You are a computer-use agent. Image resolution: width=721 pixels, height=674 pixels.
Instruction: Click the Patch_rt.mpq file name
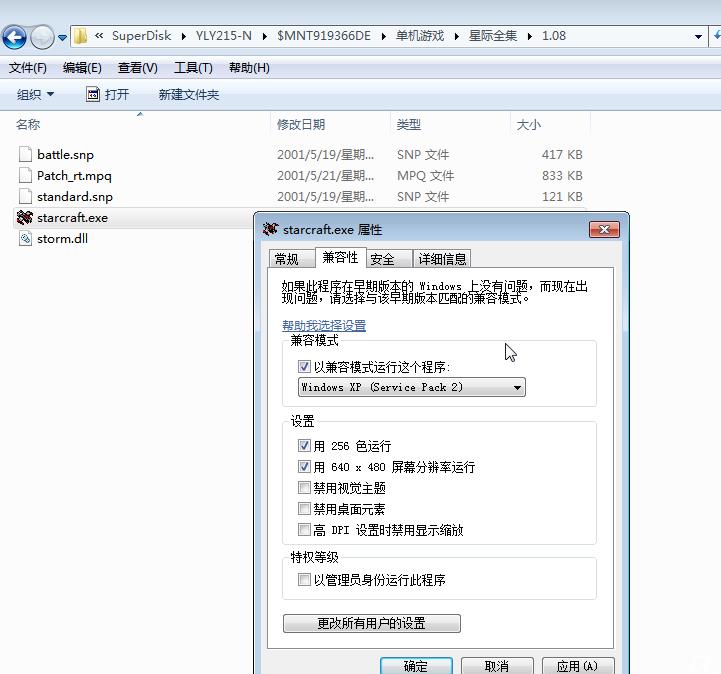[74, 176]
